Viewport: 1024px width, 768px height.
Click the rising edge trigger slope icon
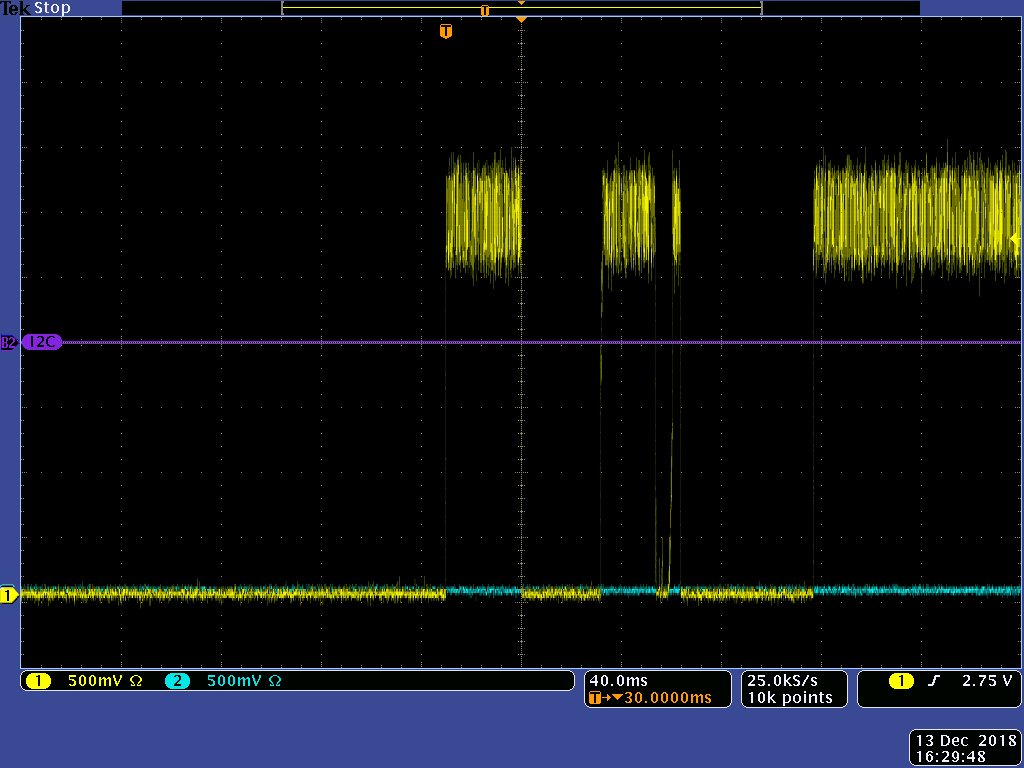[x=935, y=681]
